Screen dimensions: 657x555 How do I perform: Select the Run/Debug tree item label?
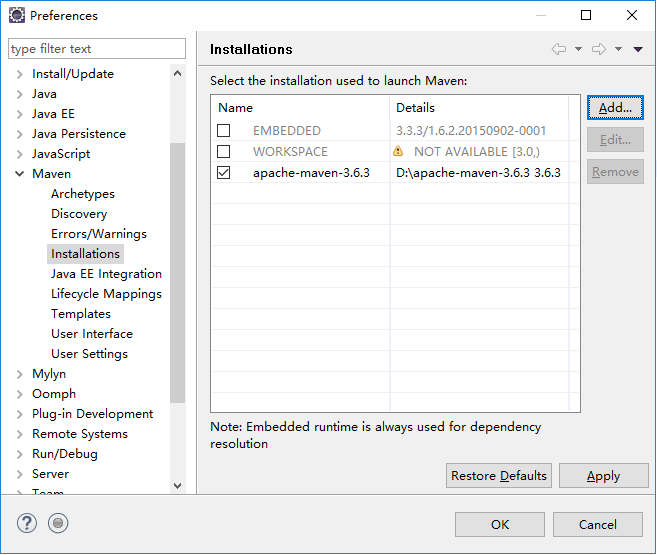point(65,454)
